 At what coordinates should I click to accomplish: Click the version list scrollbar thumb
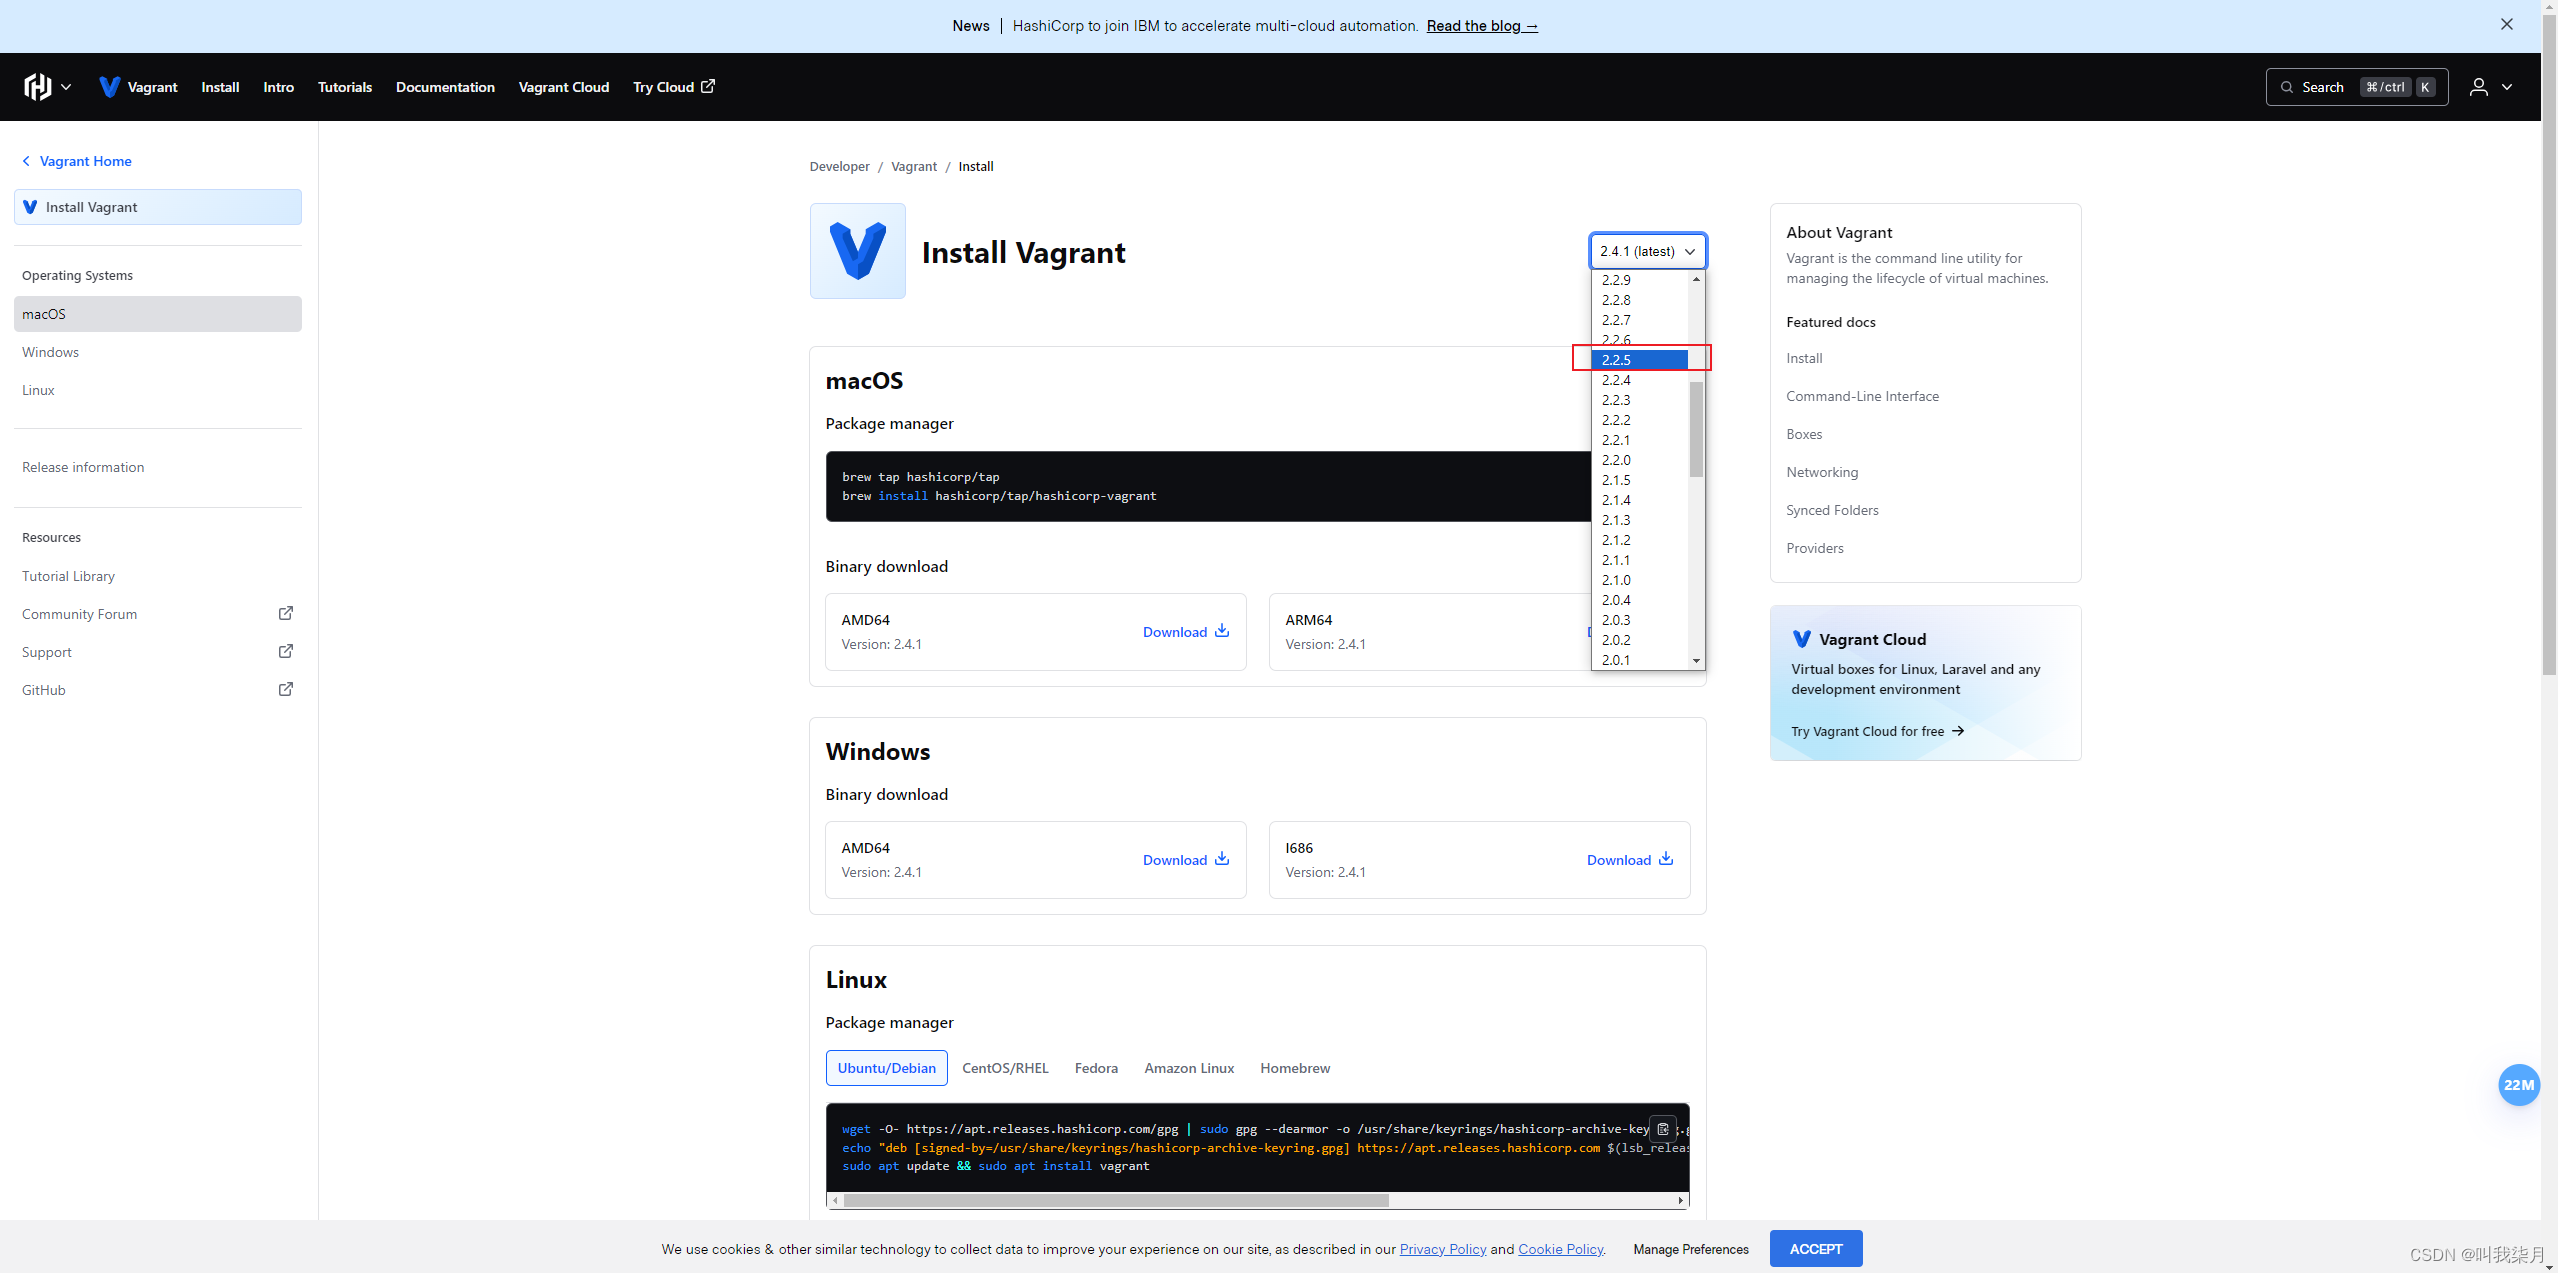pos(1696,429)
